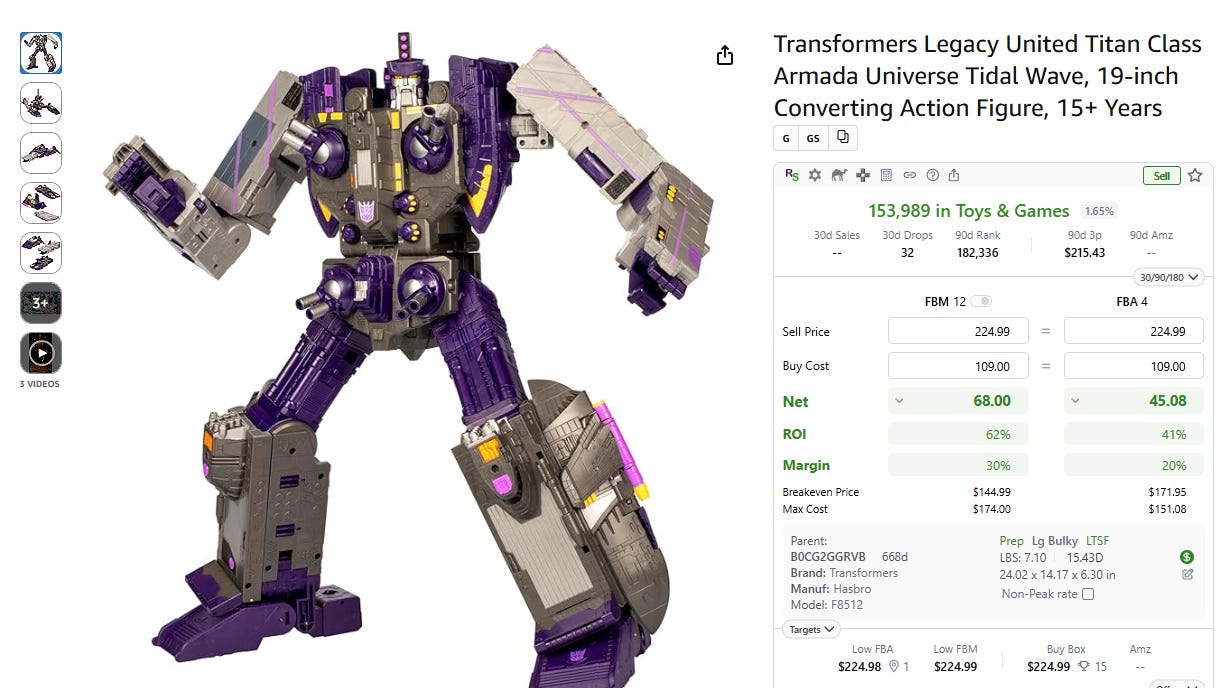Click share icon above product title
The width and height of the screenshot is (1228, 688).
click(x=726, y=56)
